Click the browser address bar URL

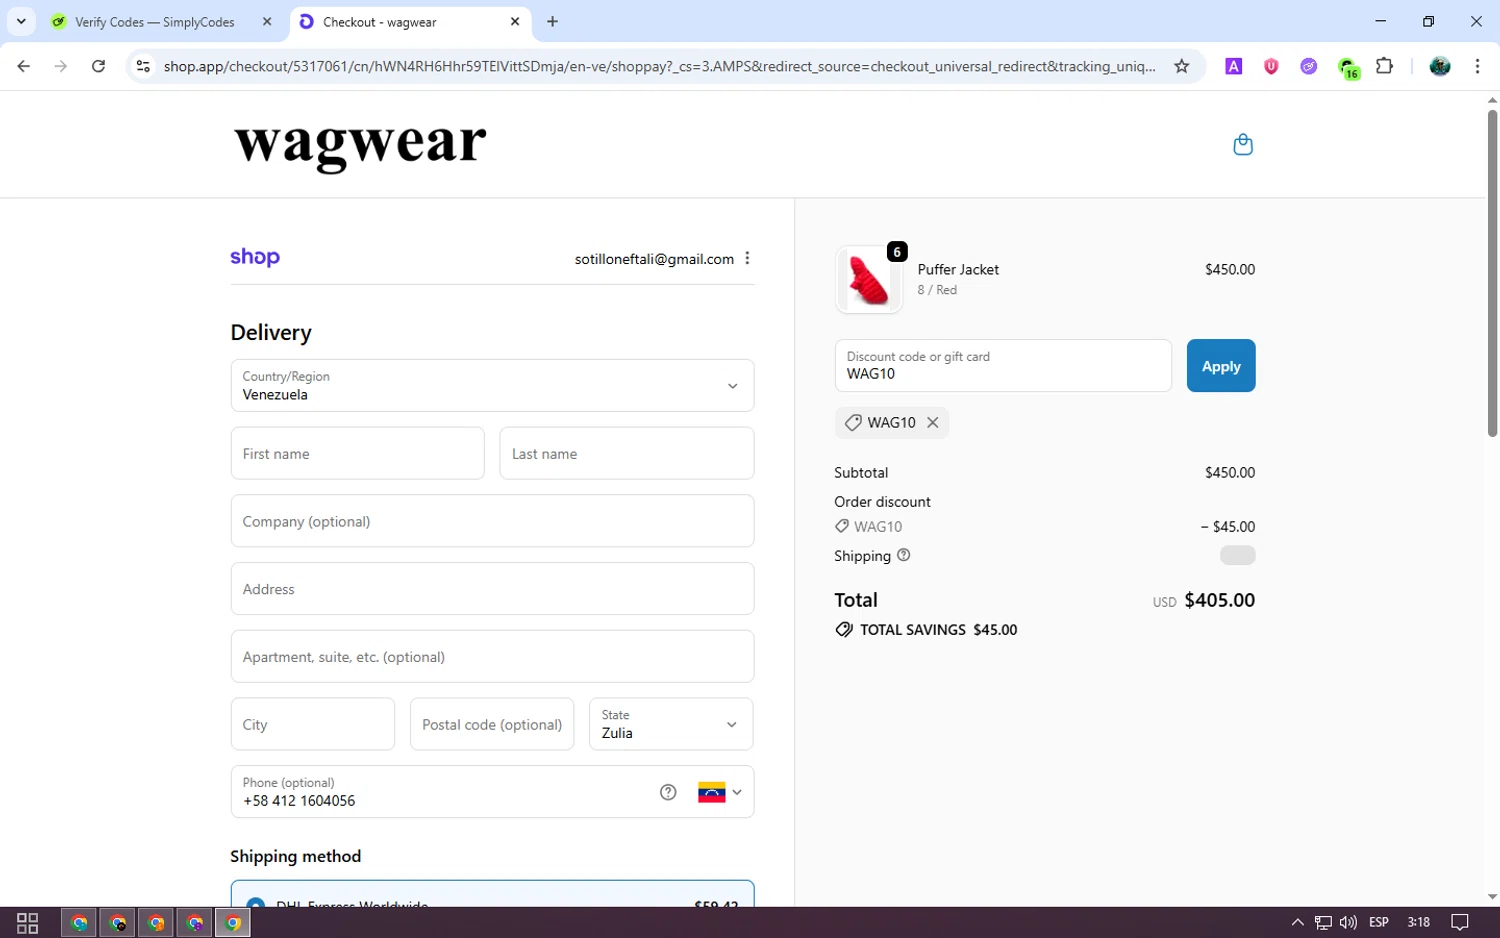660,66
